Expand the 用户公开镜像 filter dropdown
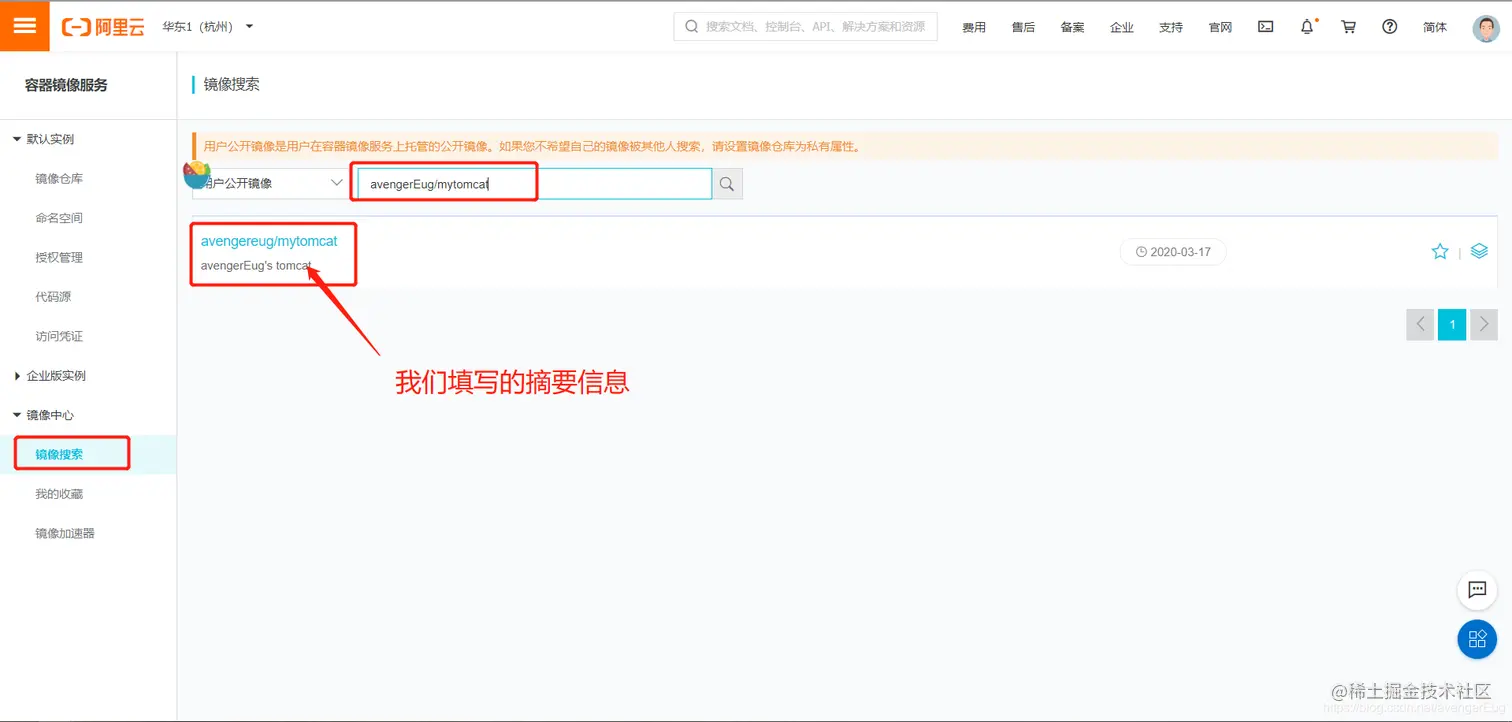1512x722 pixels. (336, 183)
